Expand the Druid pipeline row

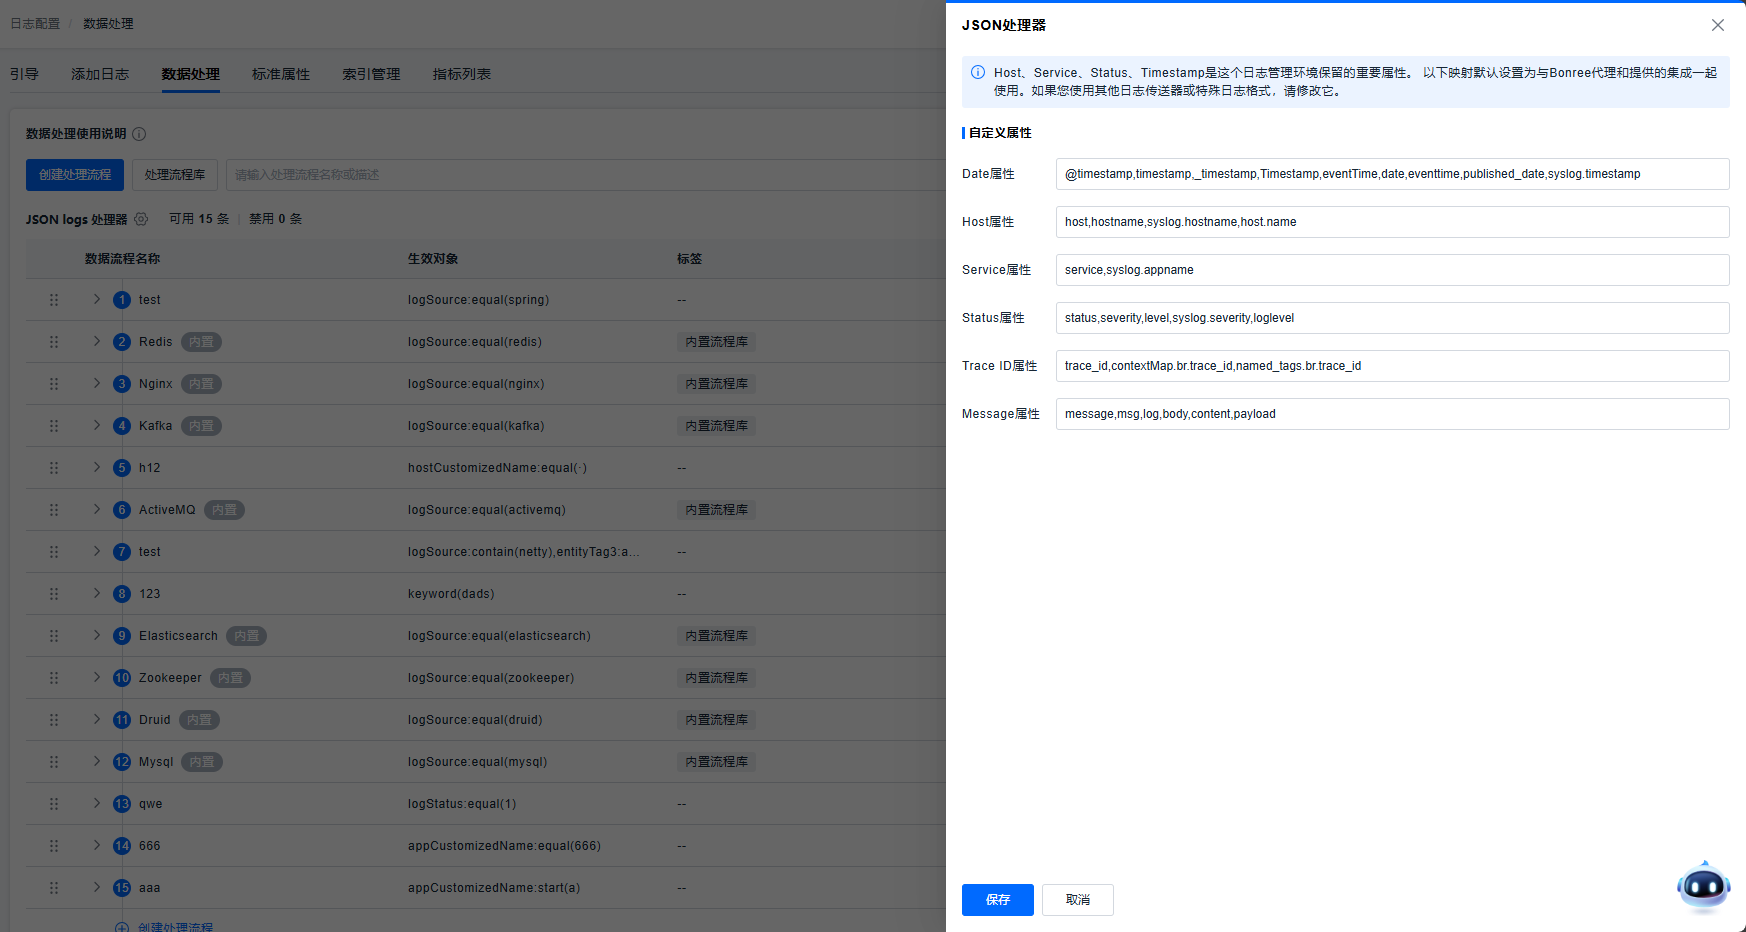click(97, 720)
